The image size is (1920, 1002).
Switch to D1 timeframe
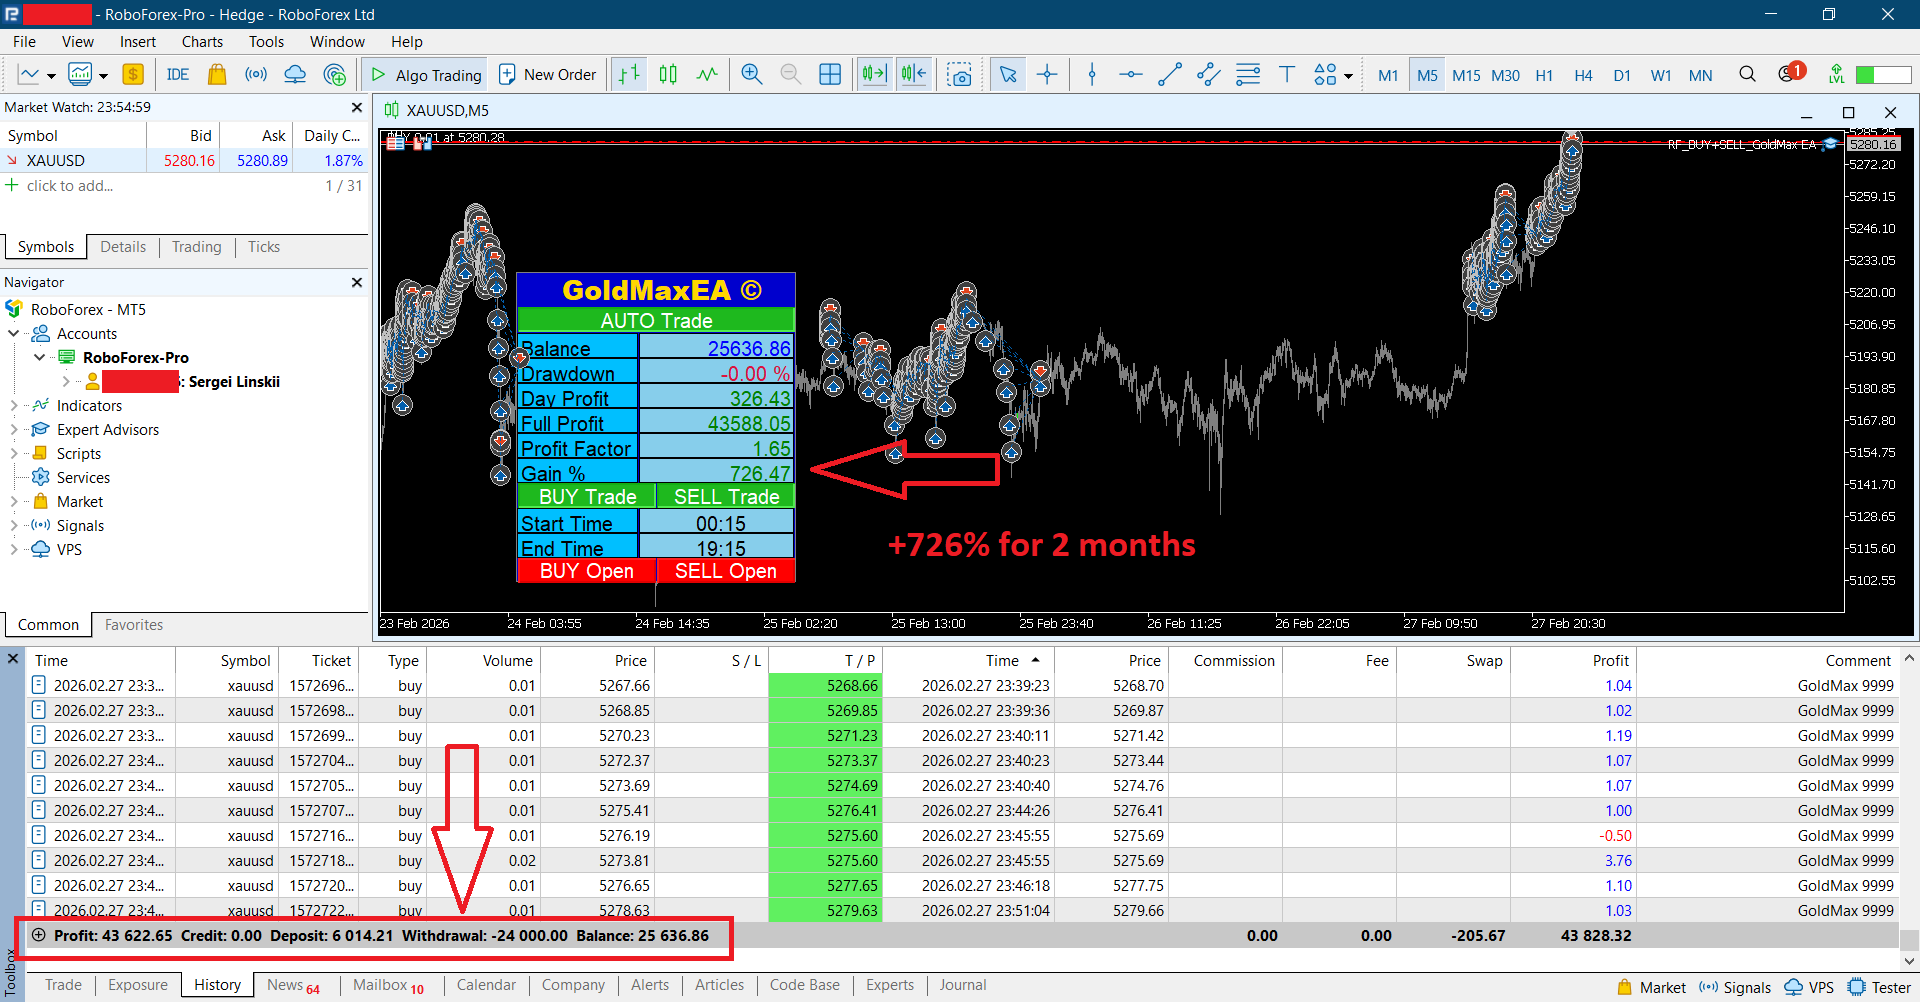point(1622,75)
